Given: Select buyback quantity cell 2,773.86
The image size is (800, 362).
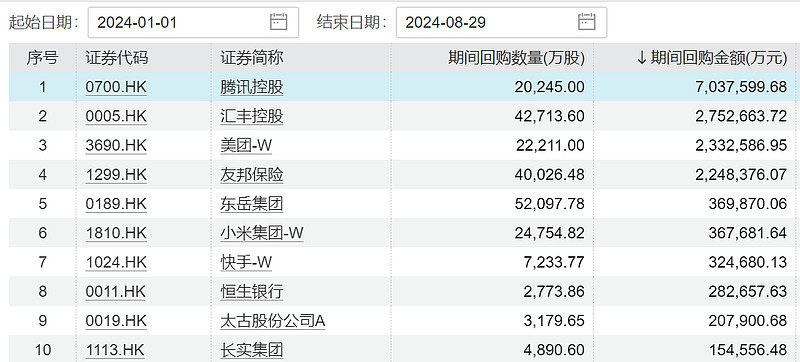Looking at the screenshot, I should [555, 292].
